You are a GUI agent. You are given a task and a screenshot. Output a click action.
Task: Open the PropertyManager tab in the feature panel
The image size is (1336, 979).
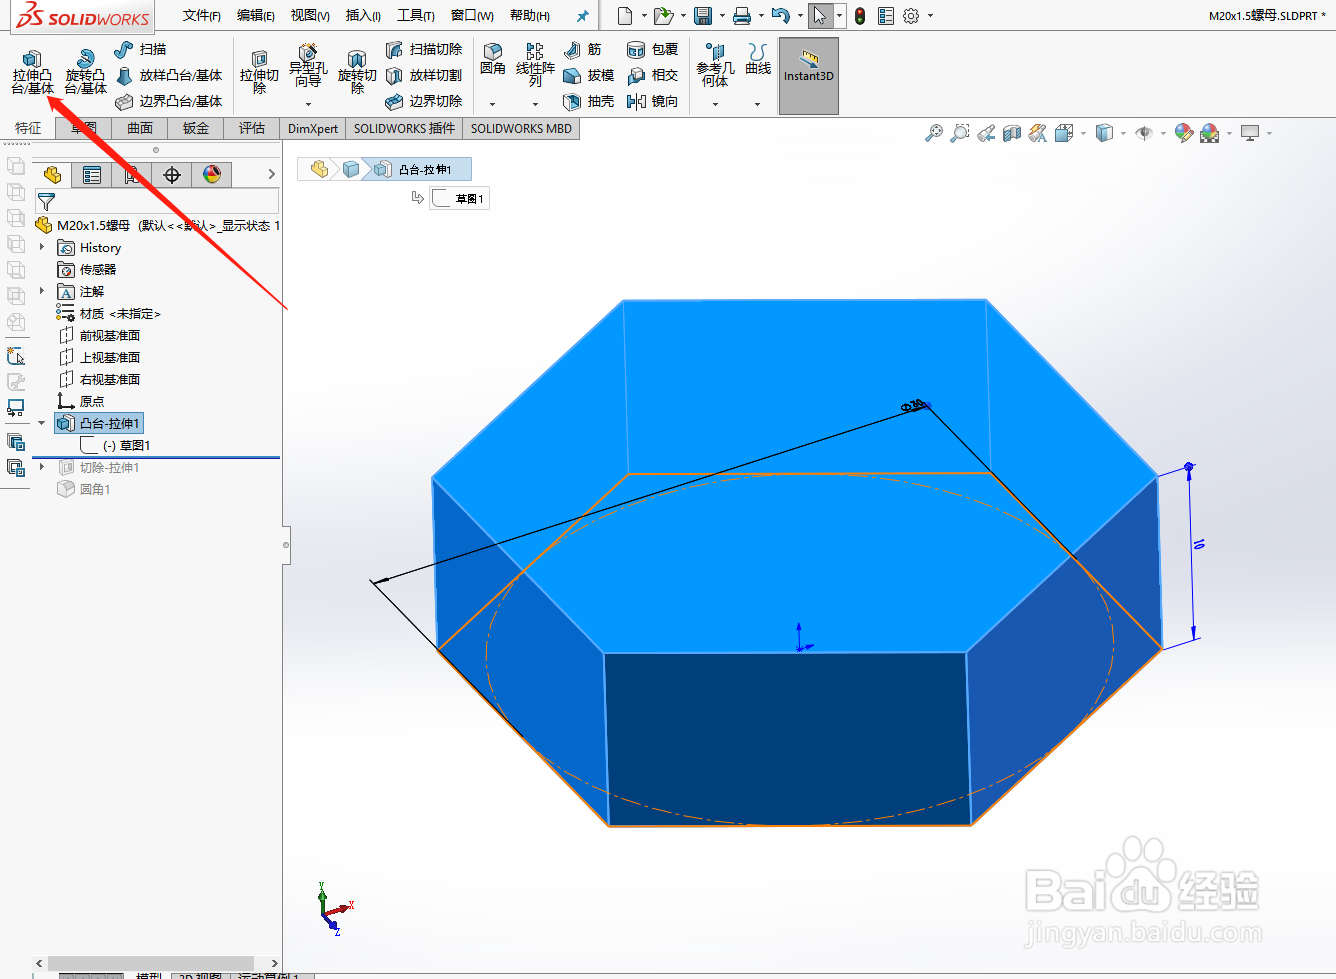(x=92, y=175)
